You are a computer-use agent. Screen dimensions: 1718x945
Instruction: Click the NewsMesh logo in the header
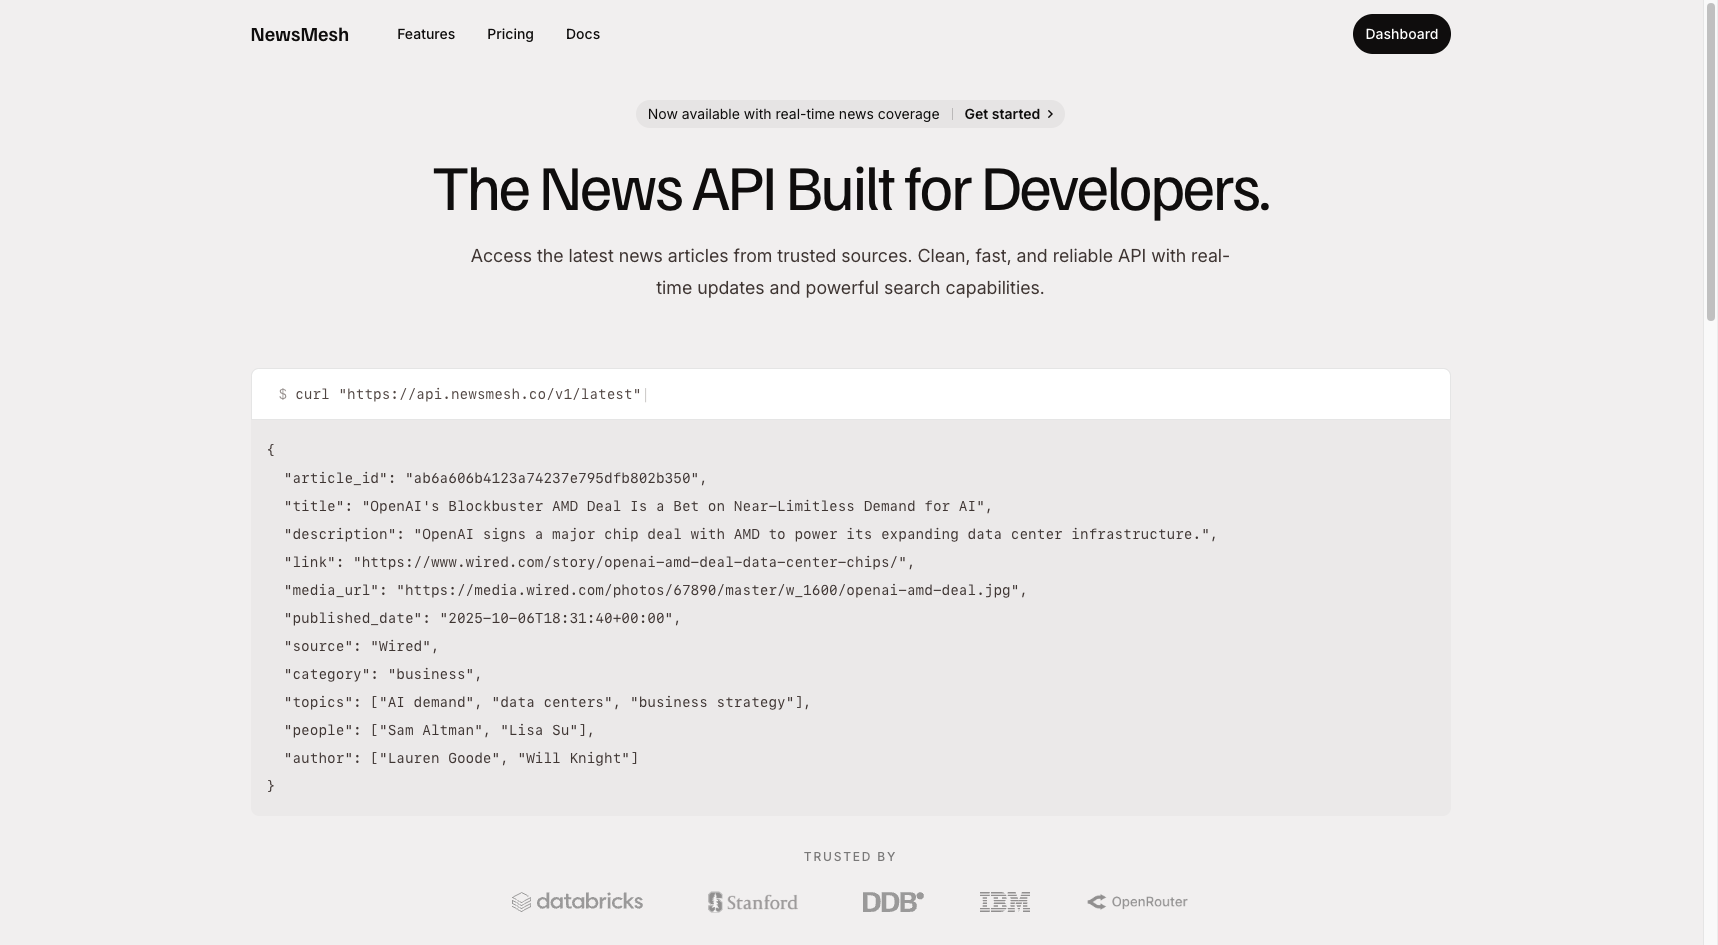click(299, 35)
